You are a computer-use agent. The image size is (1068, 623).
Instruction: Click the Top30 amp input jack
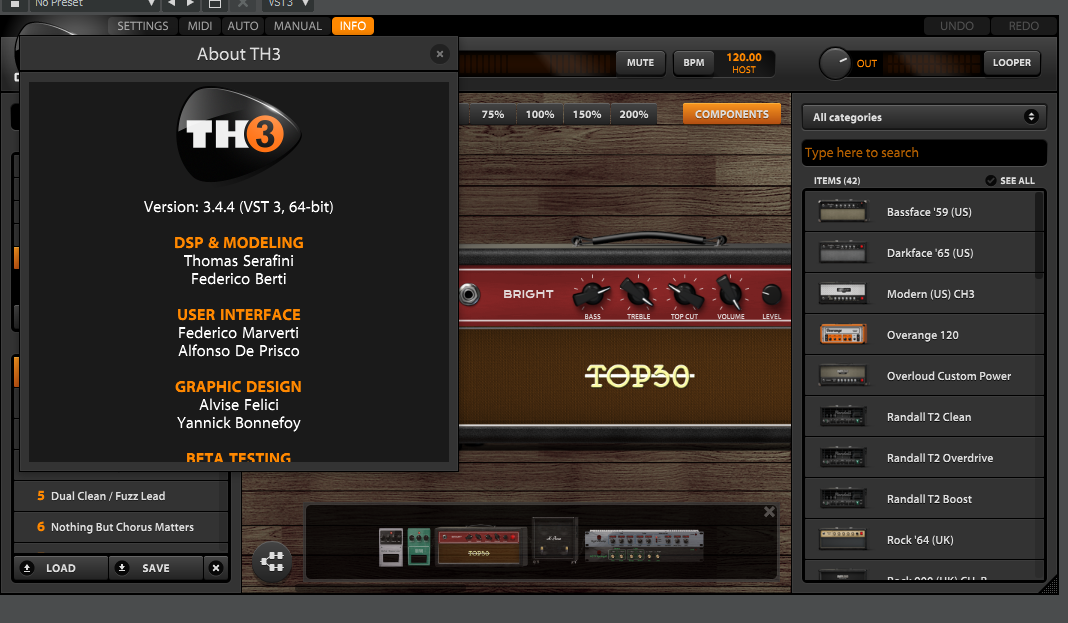point(469,295)
